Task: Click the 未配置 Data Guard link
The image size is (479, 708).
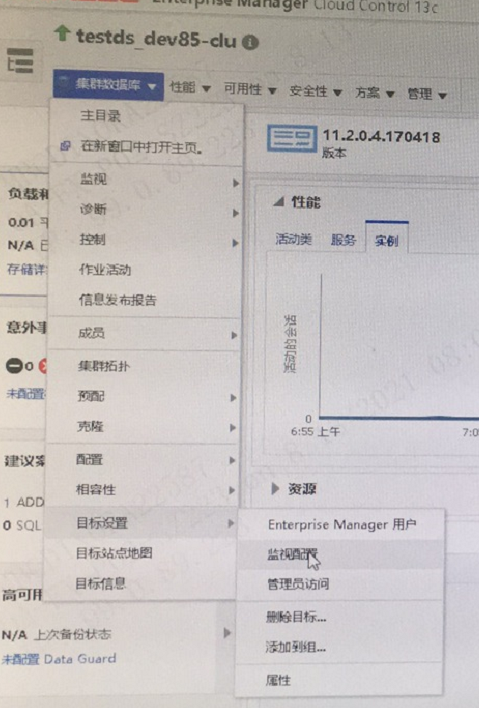Action: point(59,659)
